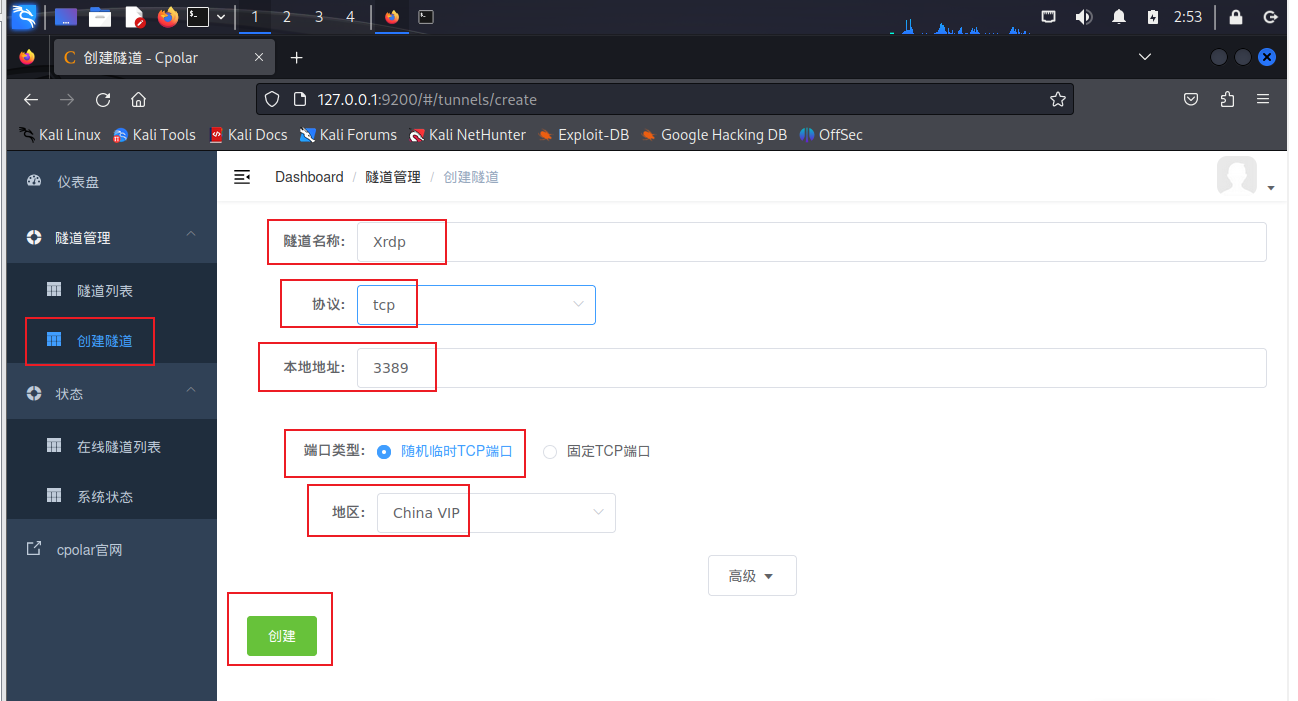This screenshot has height=701, width=1298.
Task: Go to Firefox home page icon
Action: coord(138,99)
